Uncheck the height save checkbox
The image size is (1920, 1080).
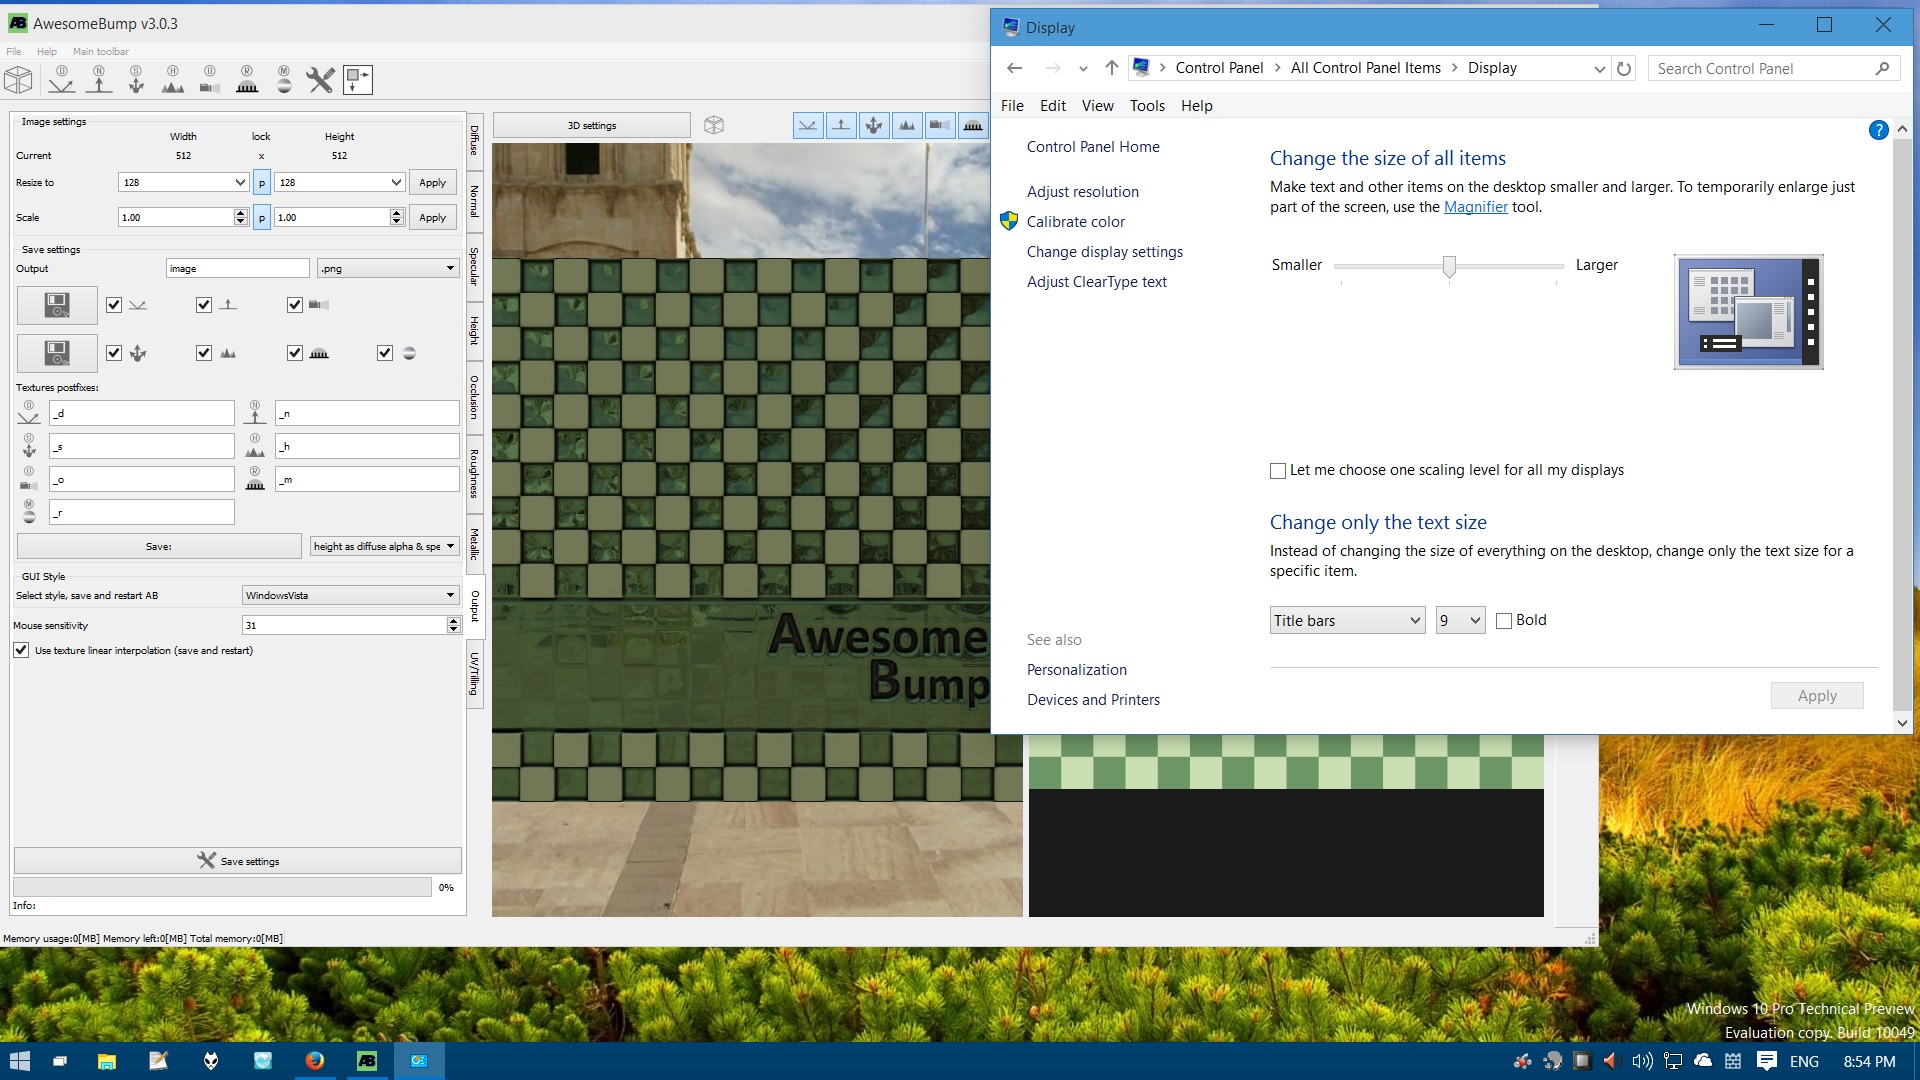click(204, 353)
